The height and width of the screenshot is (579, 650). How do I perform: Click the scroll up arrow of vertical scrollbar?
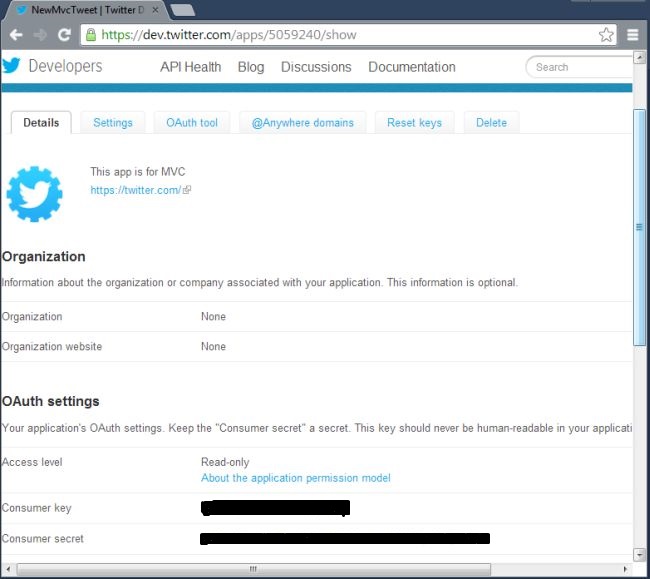coord(640,57)
